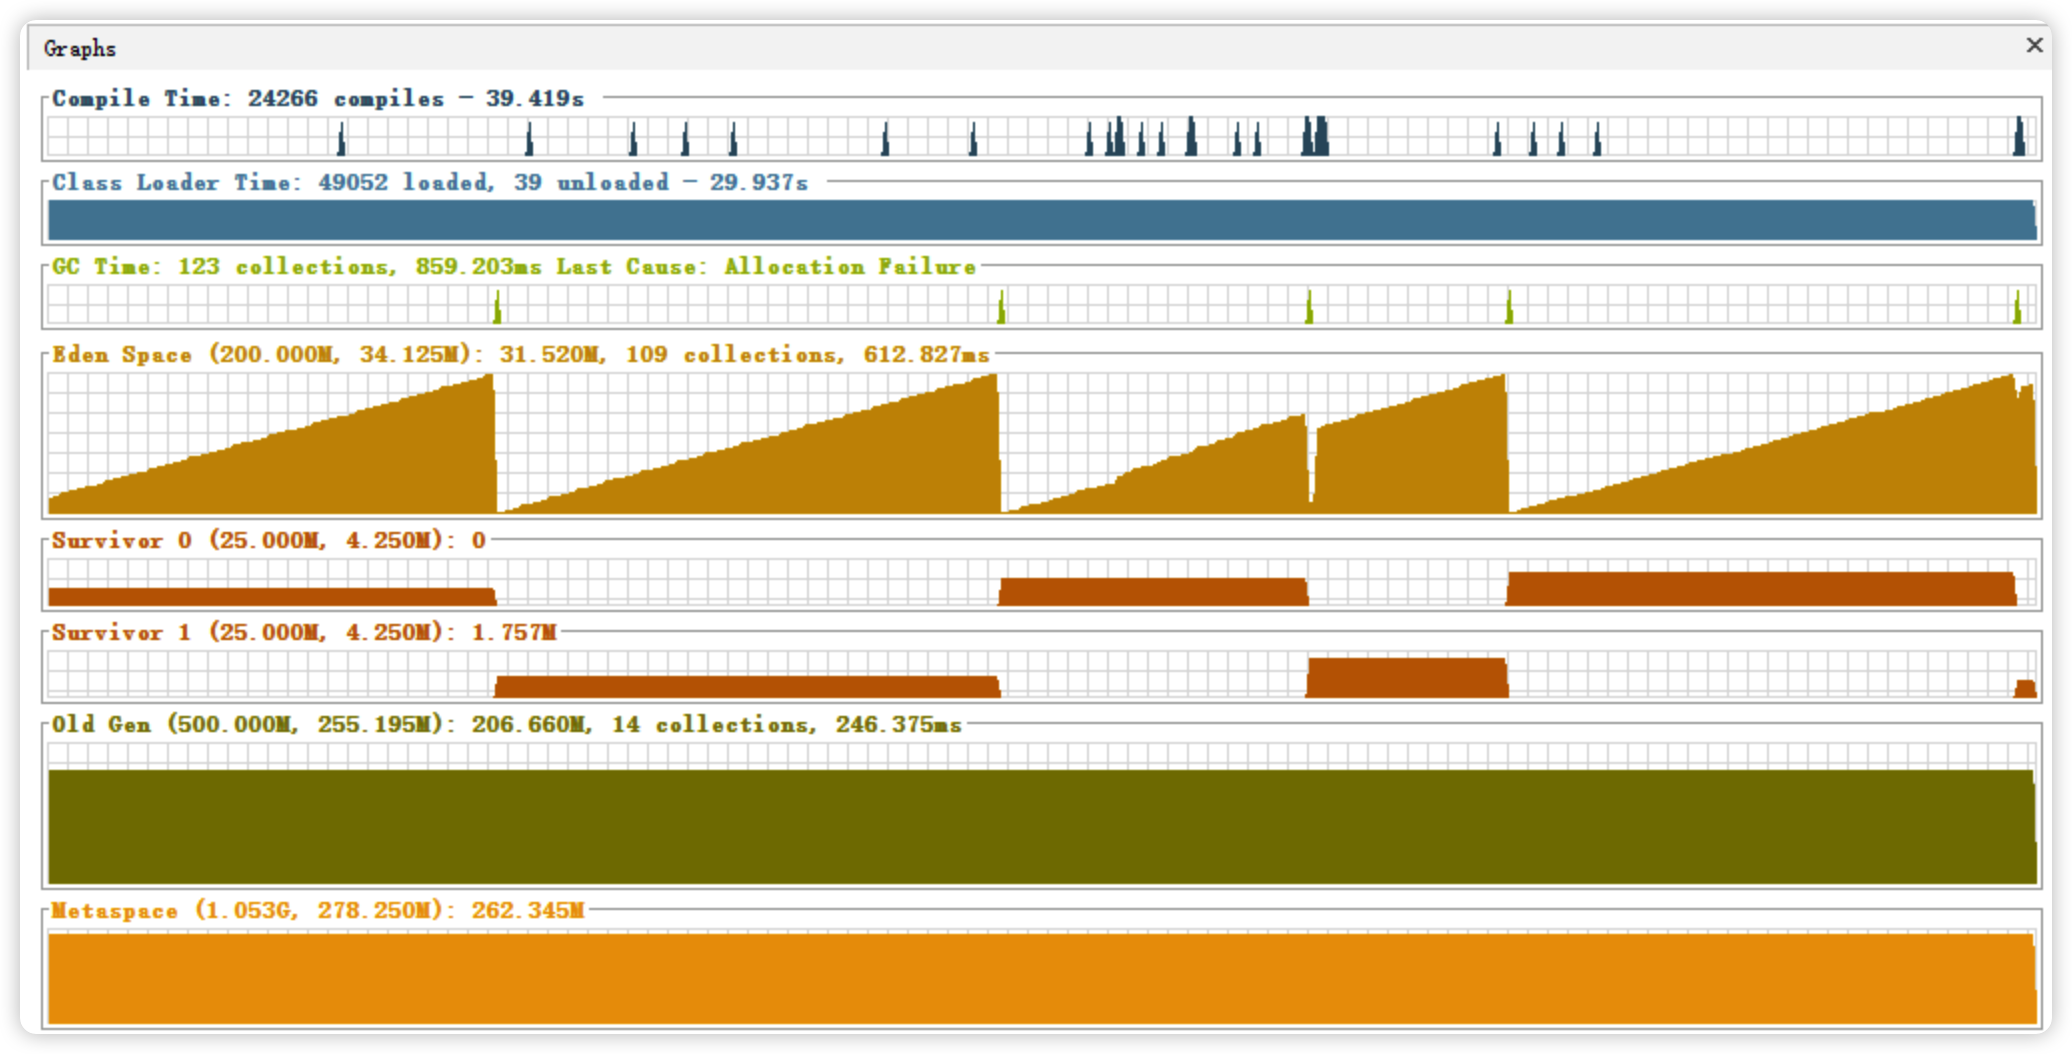Click the Survivor 1 header label
The width and height of the screenshot is (2072, 1054).
click(304, 632)
